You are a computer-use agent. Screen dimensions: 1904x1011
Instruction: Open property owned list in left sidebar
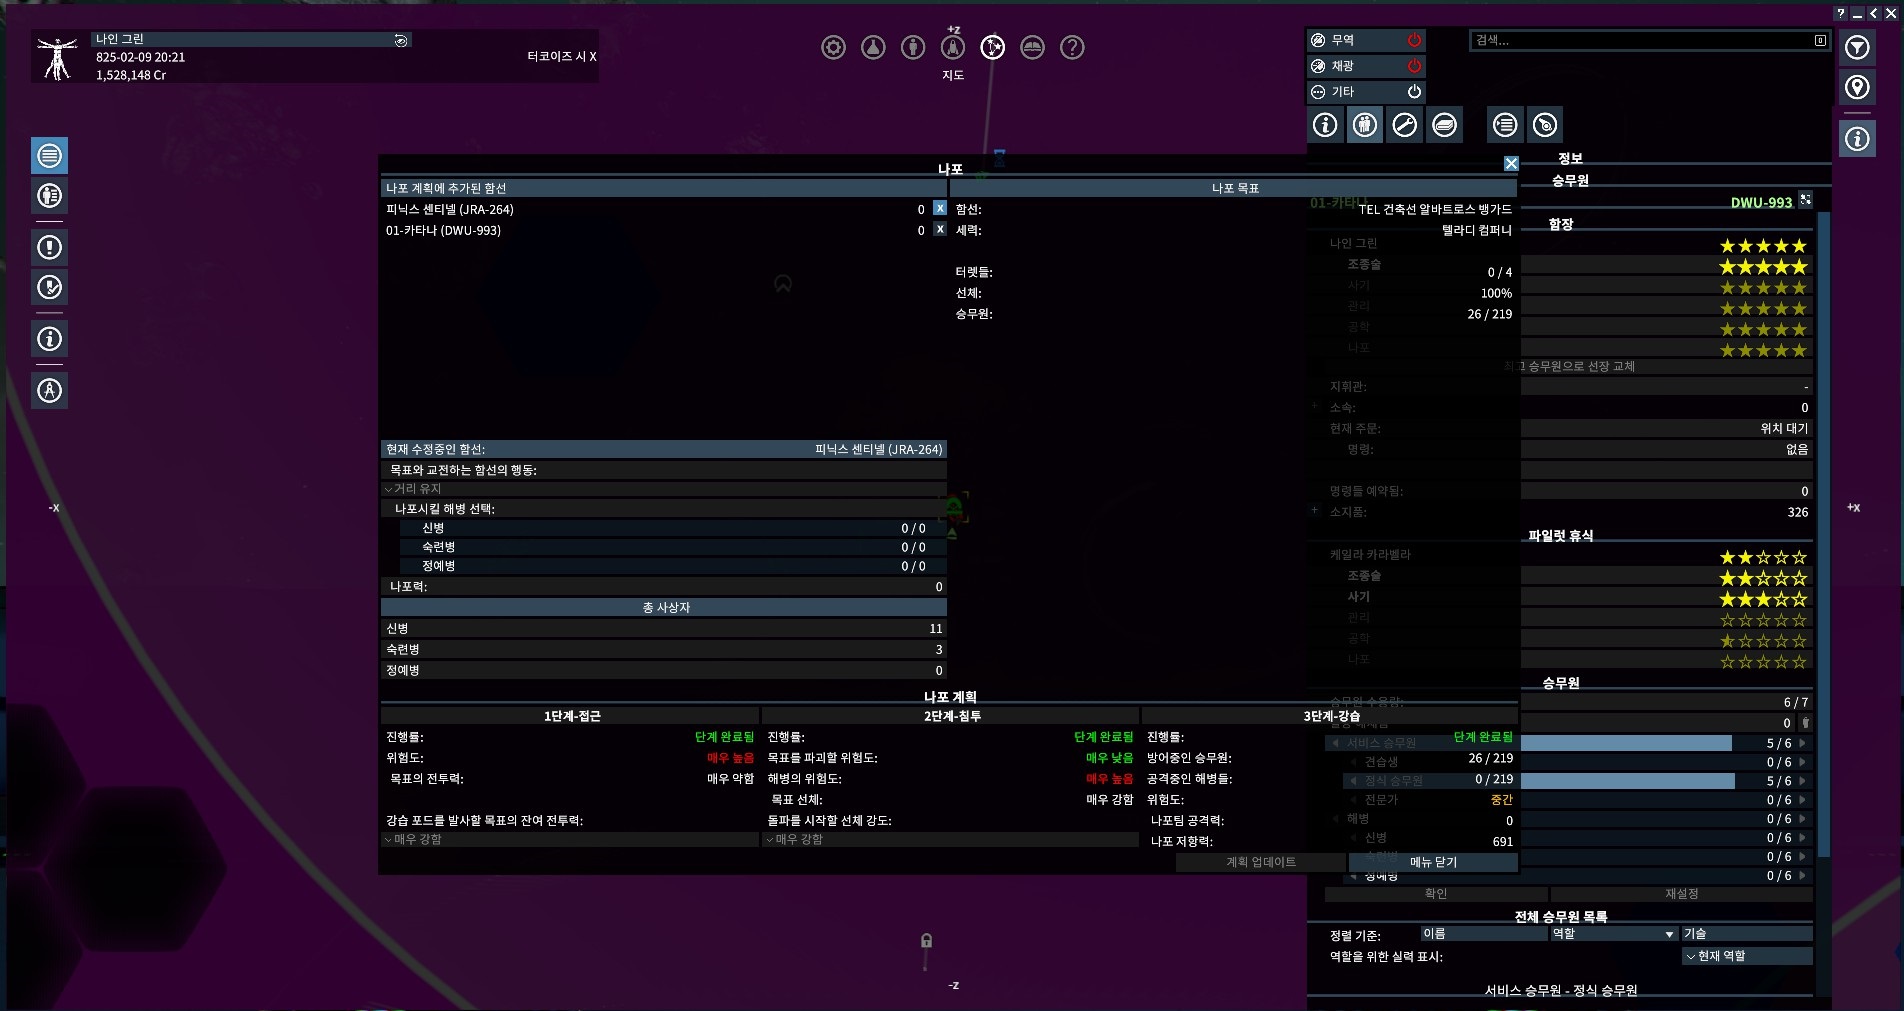(49, 195)
